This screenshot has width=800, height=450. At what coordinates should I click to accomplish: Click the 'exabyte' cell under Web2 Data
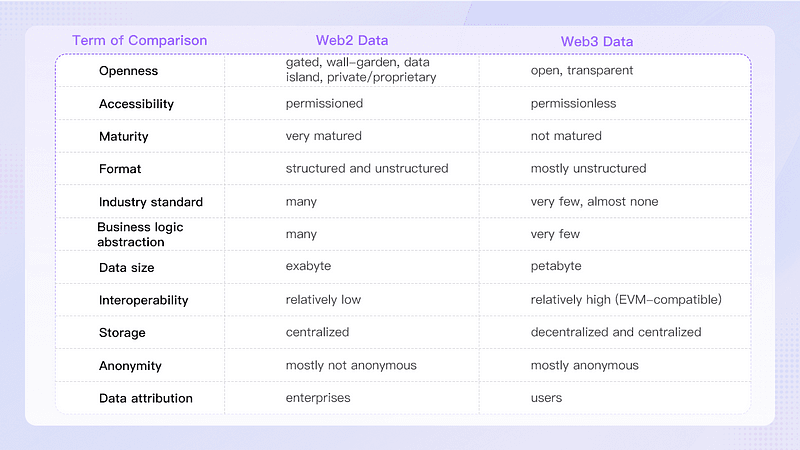pyautogui.click(x=308, y=266)
